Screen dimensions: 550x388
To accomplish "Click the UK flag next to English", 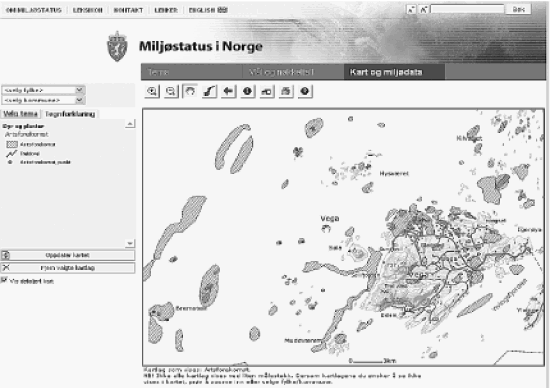I will 223,10.
